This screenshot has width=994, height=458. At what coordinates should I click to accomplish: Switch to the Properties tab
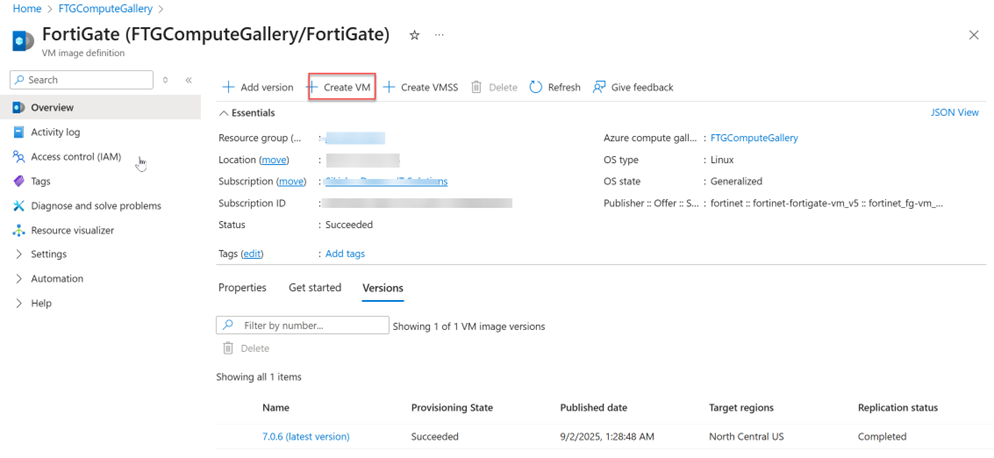tap(242, 288)
